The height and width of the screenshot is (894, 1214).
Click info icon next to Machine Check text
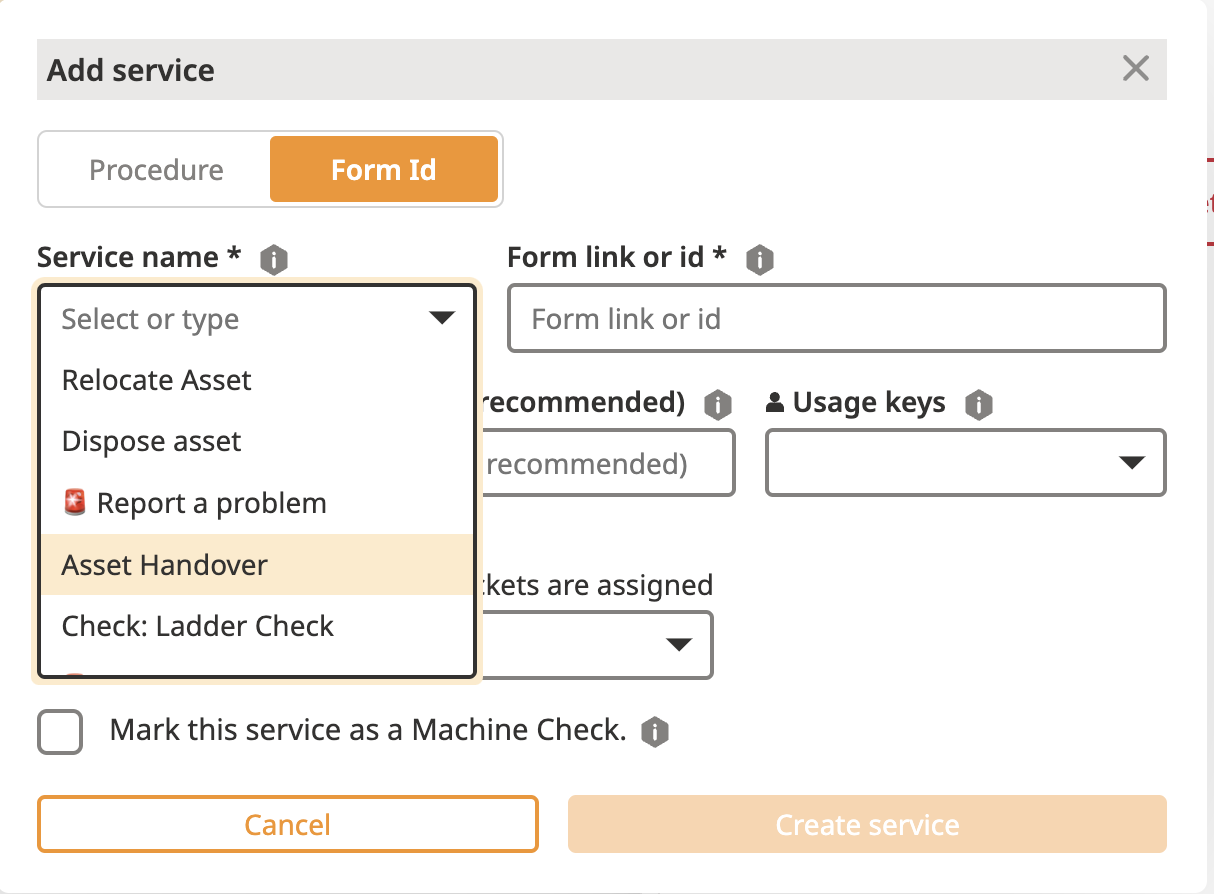pyautogui.click(x=655, y=732)
